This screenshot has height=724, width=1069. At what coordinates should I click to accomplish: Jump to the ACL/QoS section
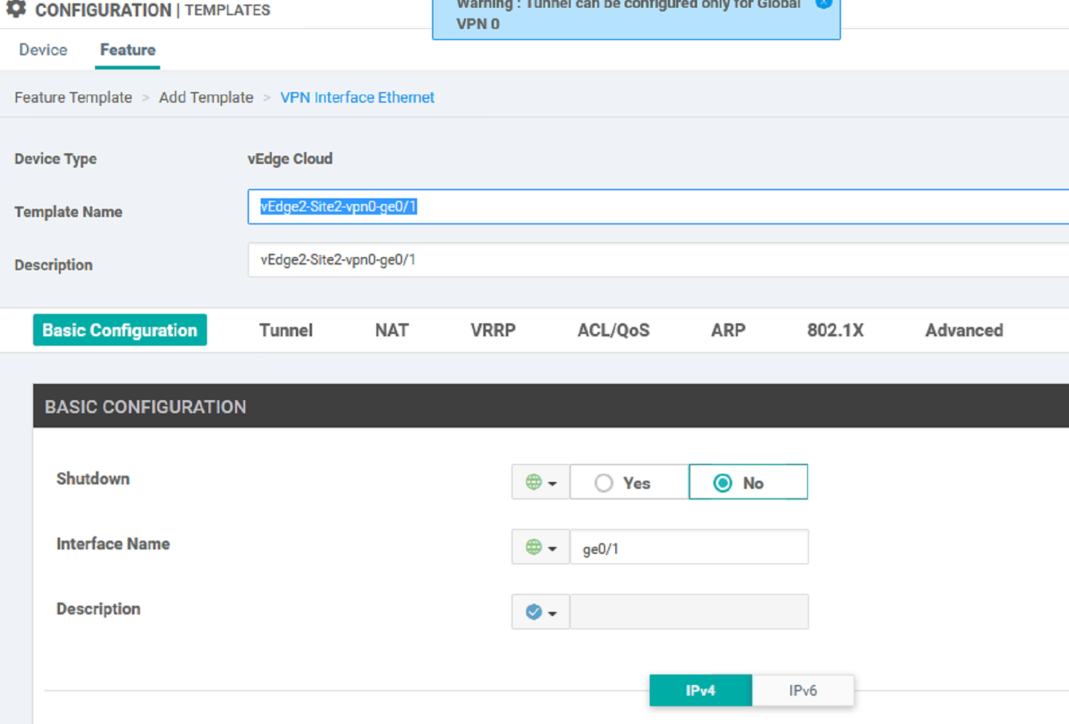(614, 331)
